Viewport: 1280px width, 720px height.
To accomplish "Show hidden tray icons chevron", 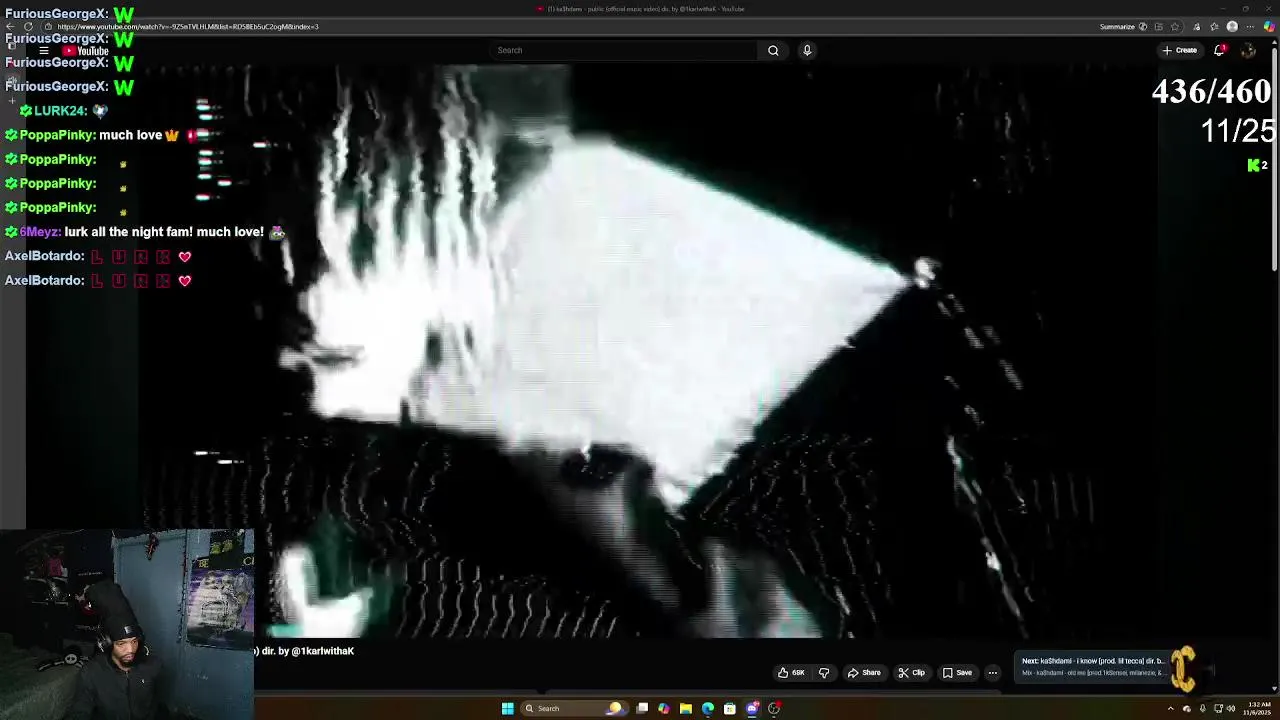I will coord(1171,708).
